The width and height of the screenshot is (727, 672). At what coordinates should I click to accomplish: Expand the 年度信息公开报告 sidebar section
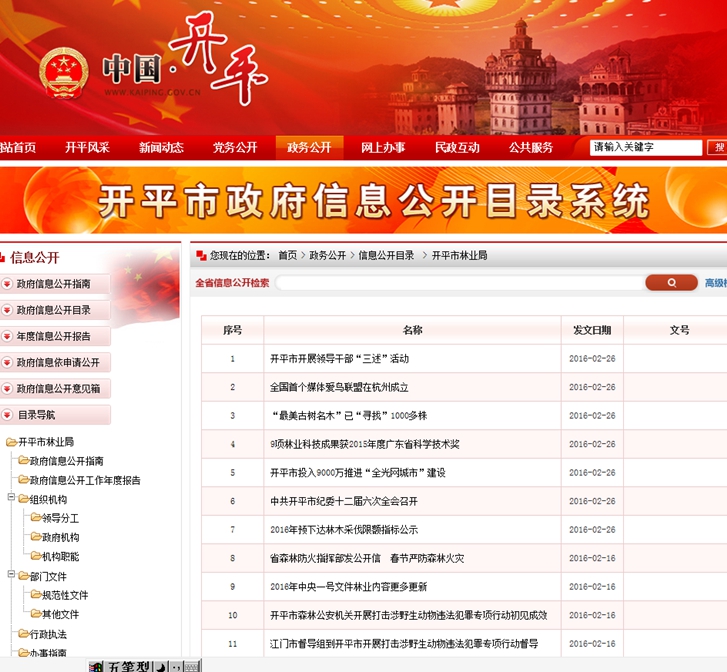pyautogui.click(x=8, y=336)
